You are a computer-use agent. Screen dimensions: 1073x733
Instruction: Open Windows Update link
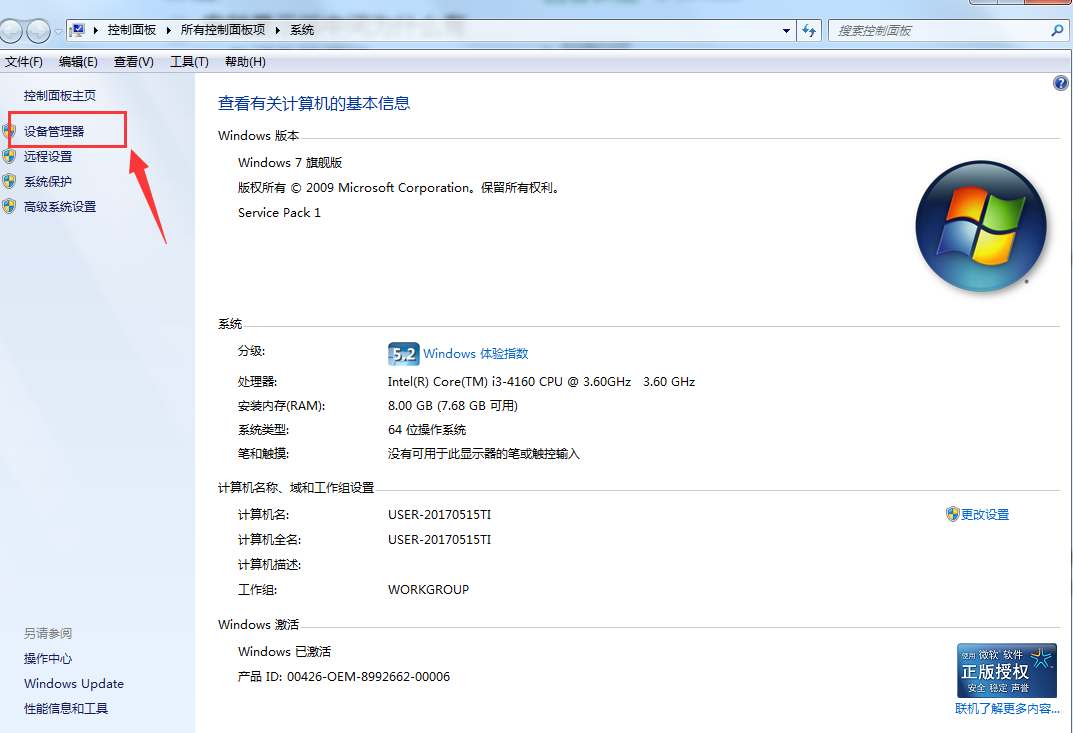[74, 684]
